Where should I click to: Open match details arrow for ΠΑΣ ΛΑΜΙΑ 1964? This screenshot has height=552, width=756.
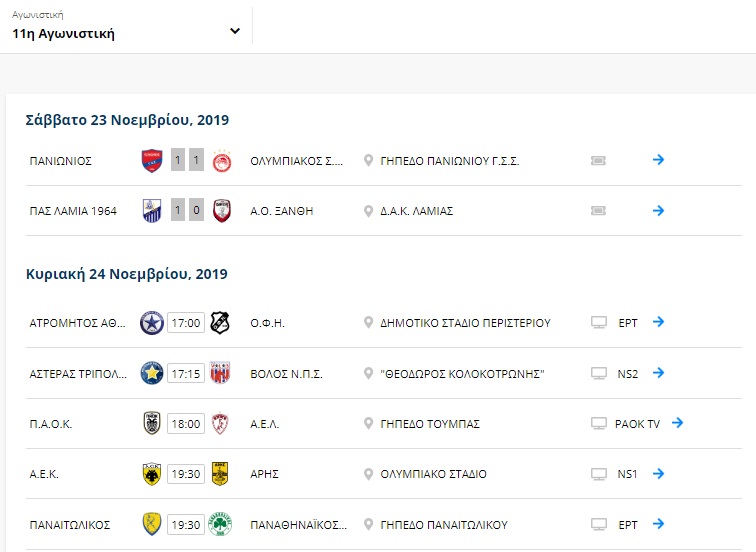658,210
